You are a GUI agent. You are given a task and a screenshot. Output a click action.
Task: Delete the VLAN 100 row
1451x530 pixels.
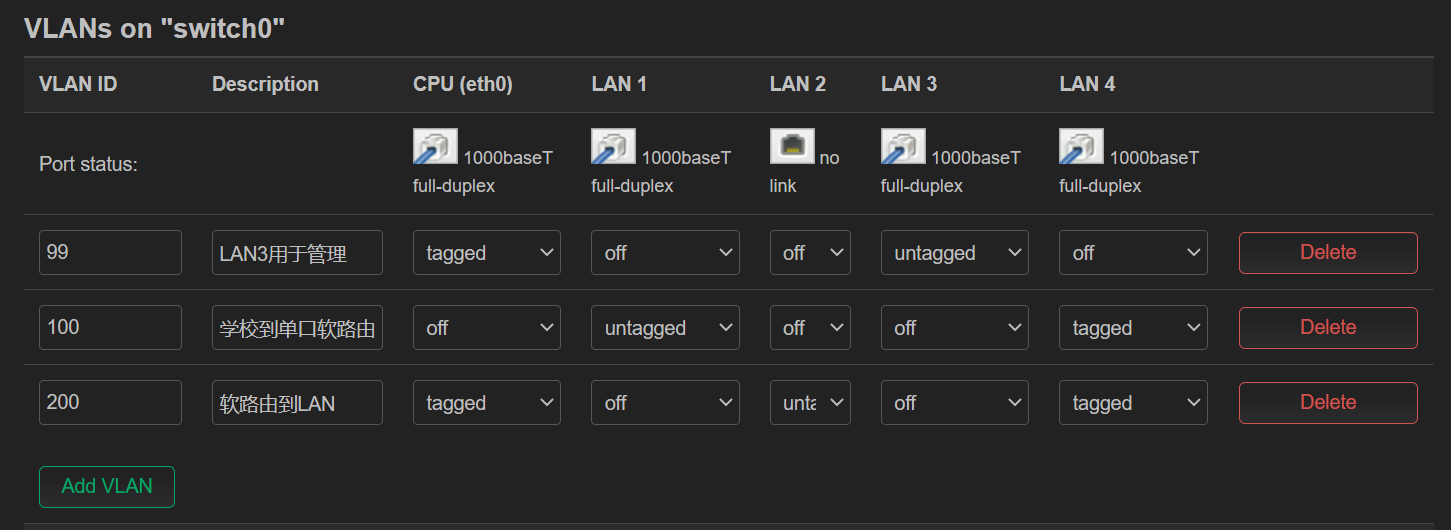tap(1327, 328)
